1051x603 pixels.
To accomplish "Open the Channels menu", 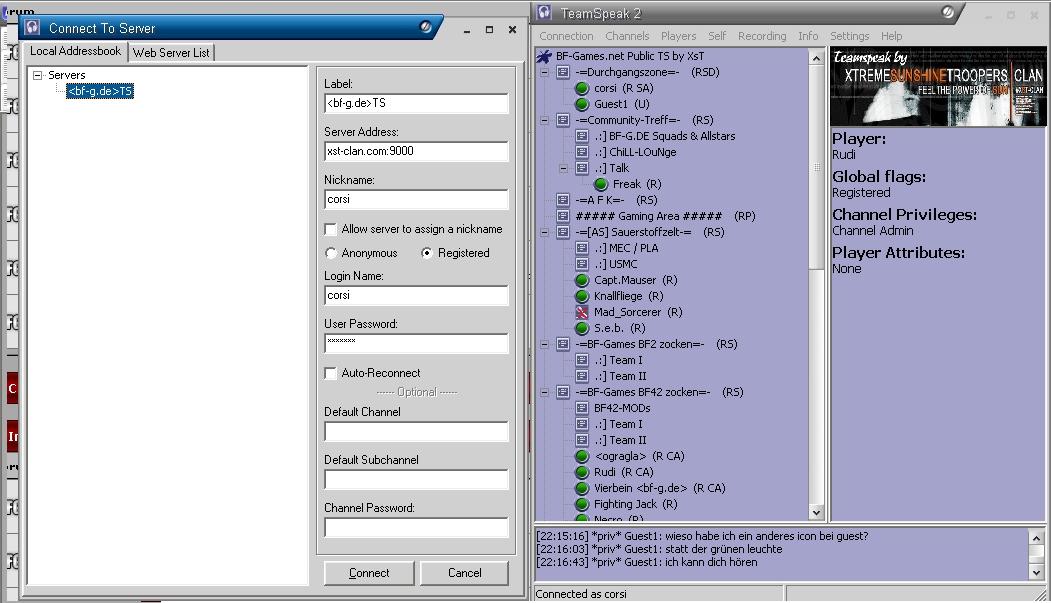I will (627, 36).
